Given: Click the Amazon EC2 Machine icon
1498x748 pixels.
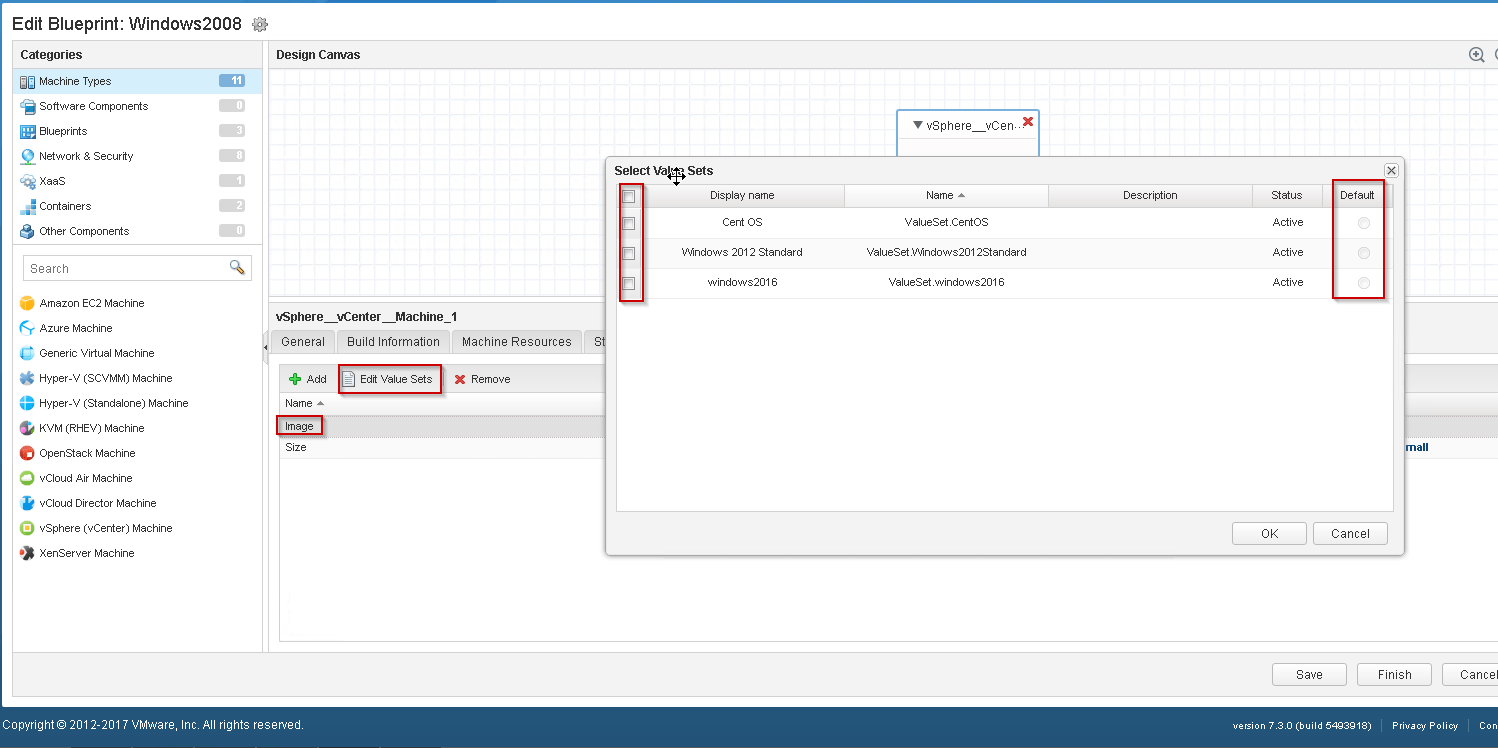Looking at the screenshot, I should click(28, 303).
